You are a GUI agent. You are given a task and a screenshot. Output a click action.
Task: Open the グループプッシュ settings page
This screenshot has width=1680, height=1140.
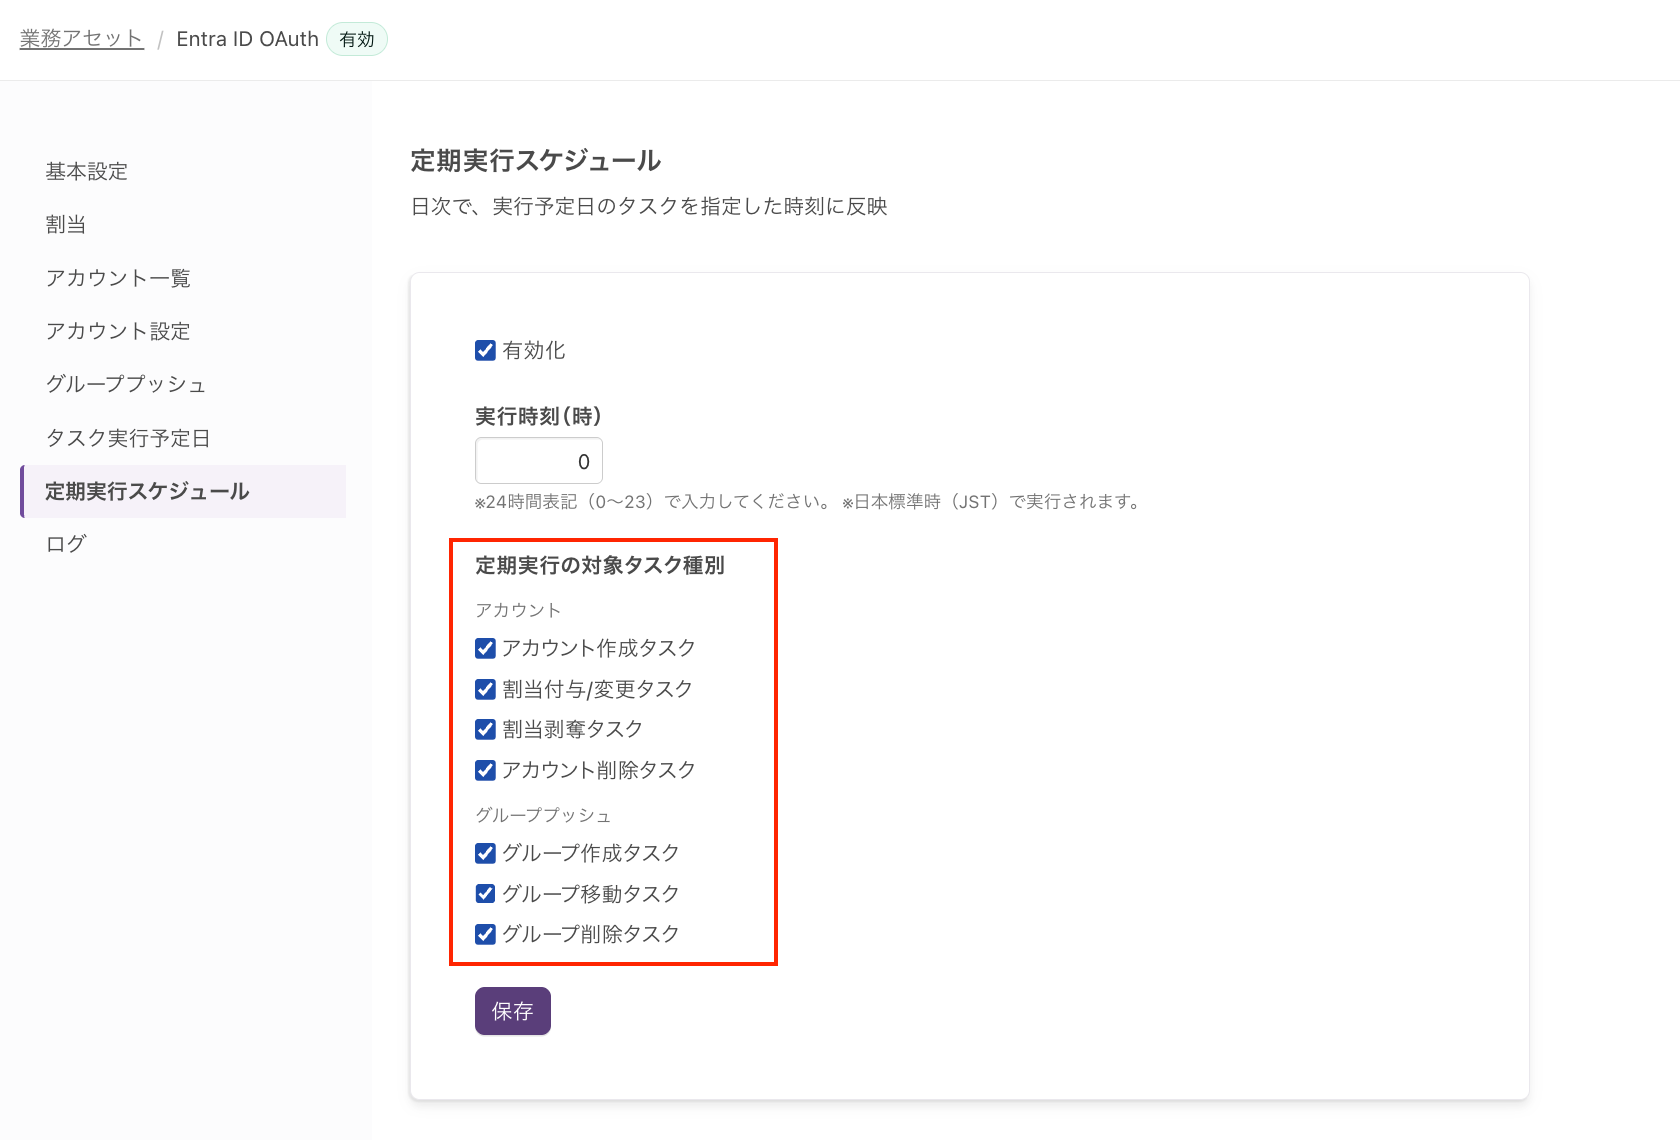coord(126,384)
